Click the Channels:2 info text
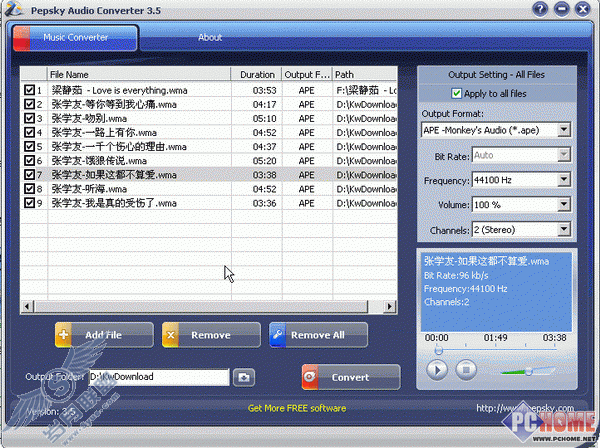The height and width of the screenshot is (448, 600). click(x=447, y=302)
